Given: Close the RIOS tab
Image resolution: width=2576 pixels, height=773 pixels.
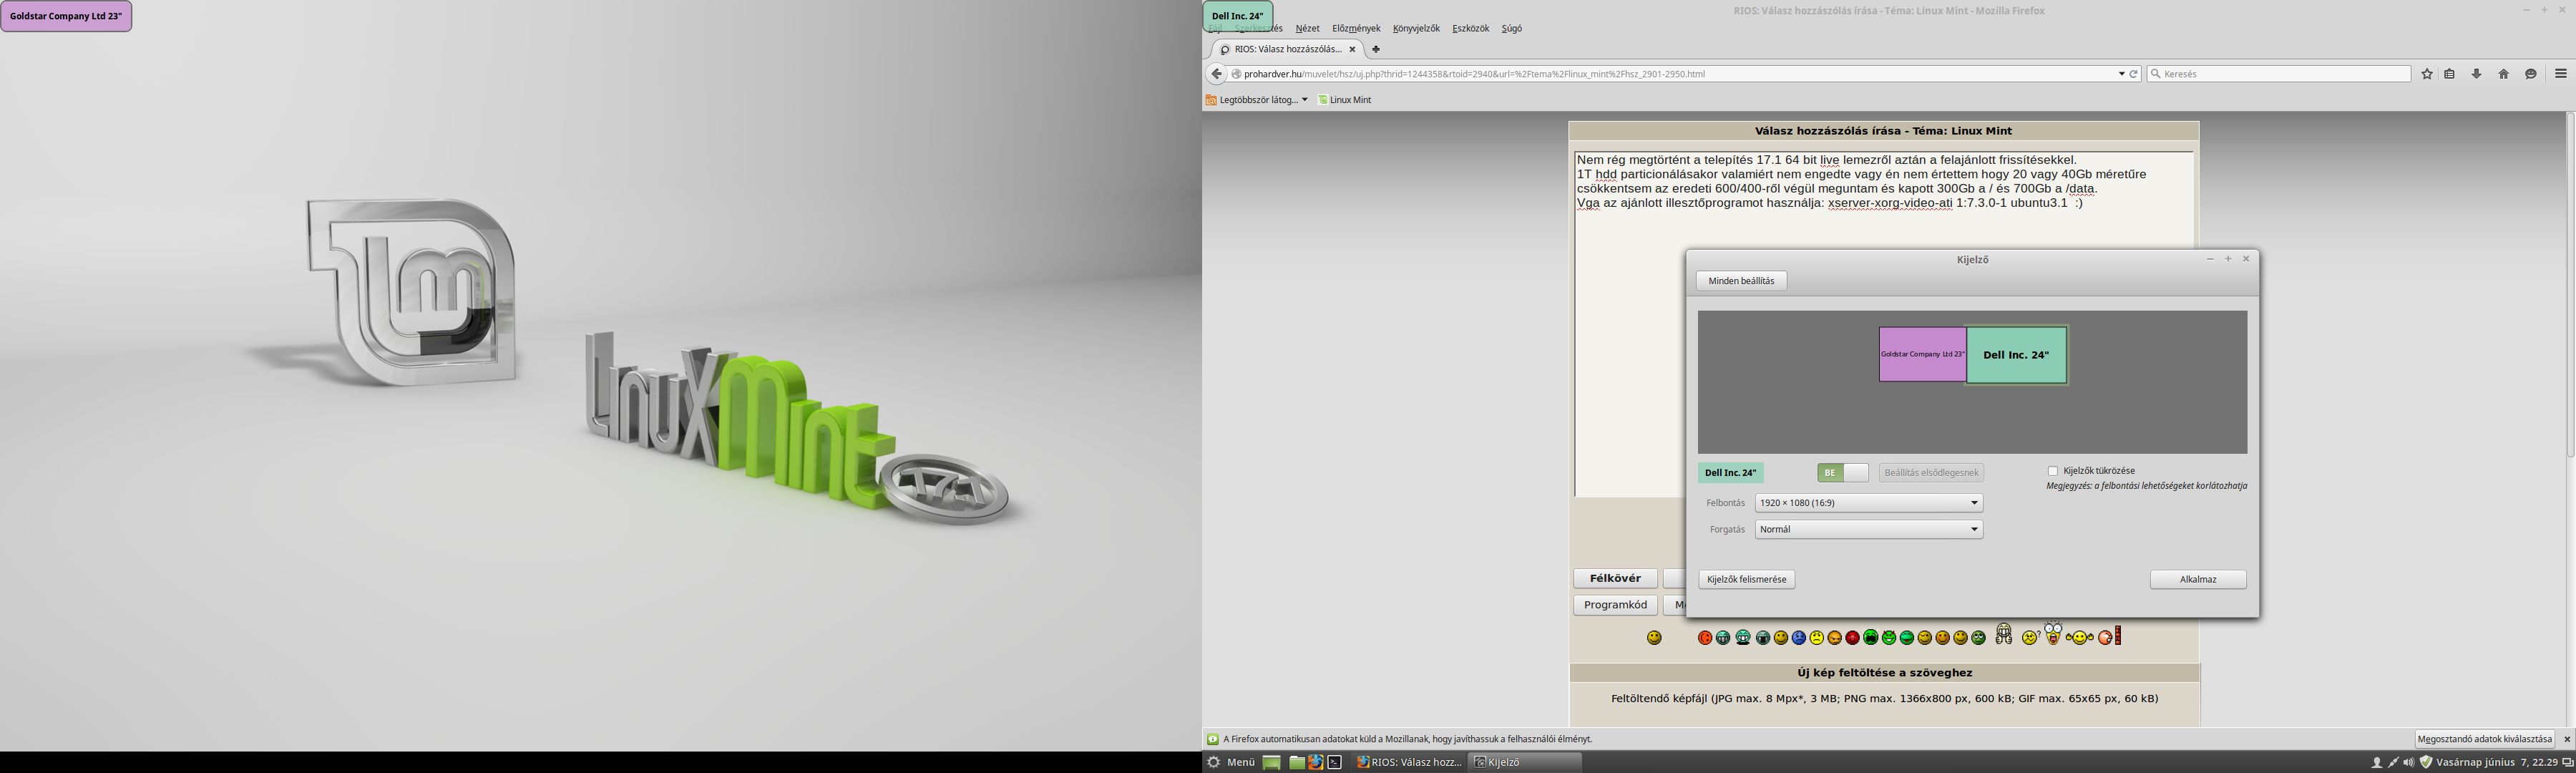Looking at the screenshot, I should [x=1352, y=49].
